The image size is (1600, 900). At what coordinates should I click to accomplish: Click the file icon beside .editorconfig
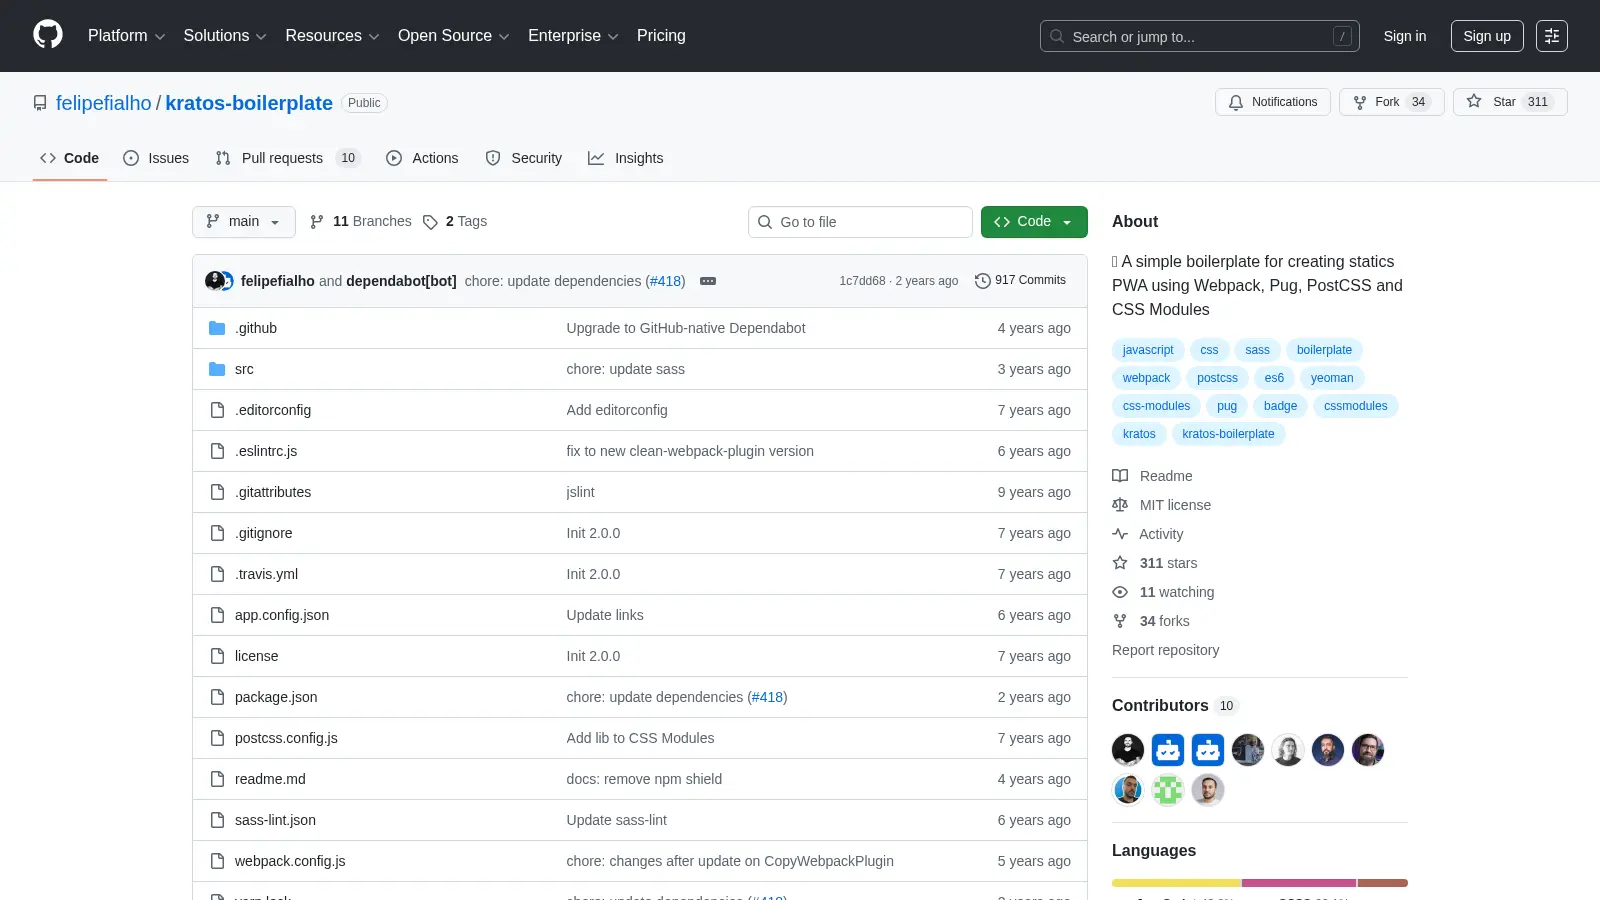[217, 410]
